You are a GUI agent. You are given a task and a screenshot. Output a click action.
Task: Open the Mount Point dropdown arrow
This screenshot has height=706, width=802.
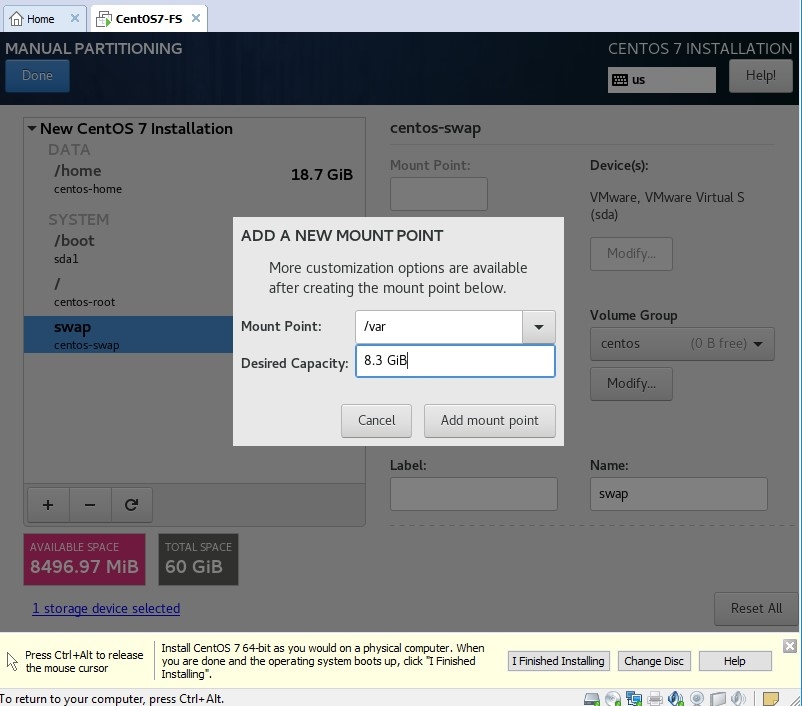(x=538, y=327)
